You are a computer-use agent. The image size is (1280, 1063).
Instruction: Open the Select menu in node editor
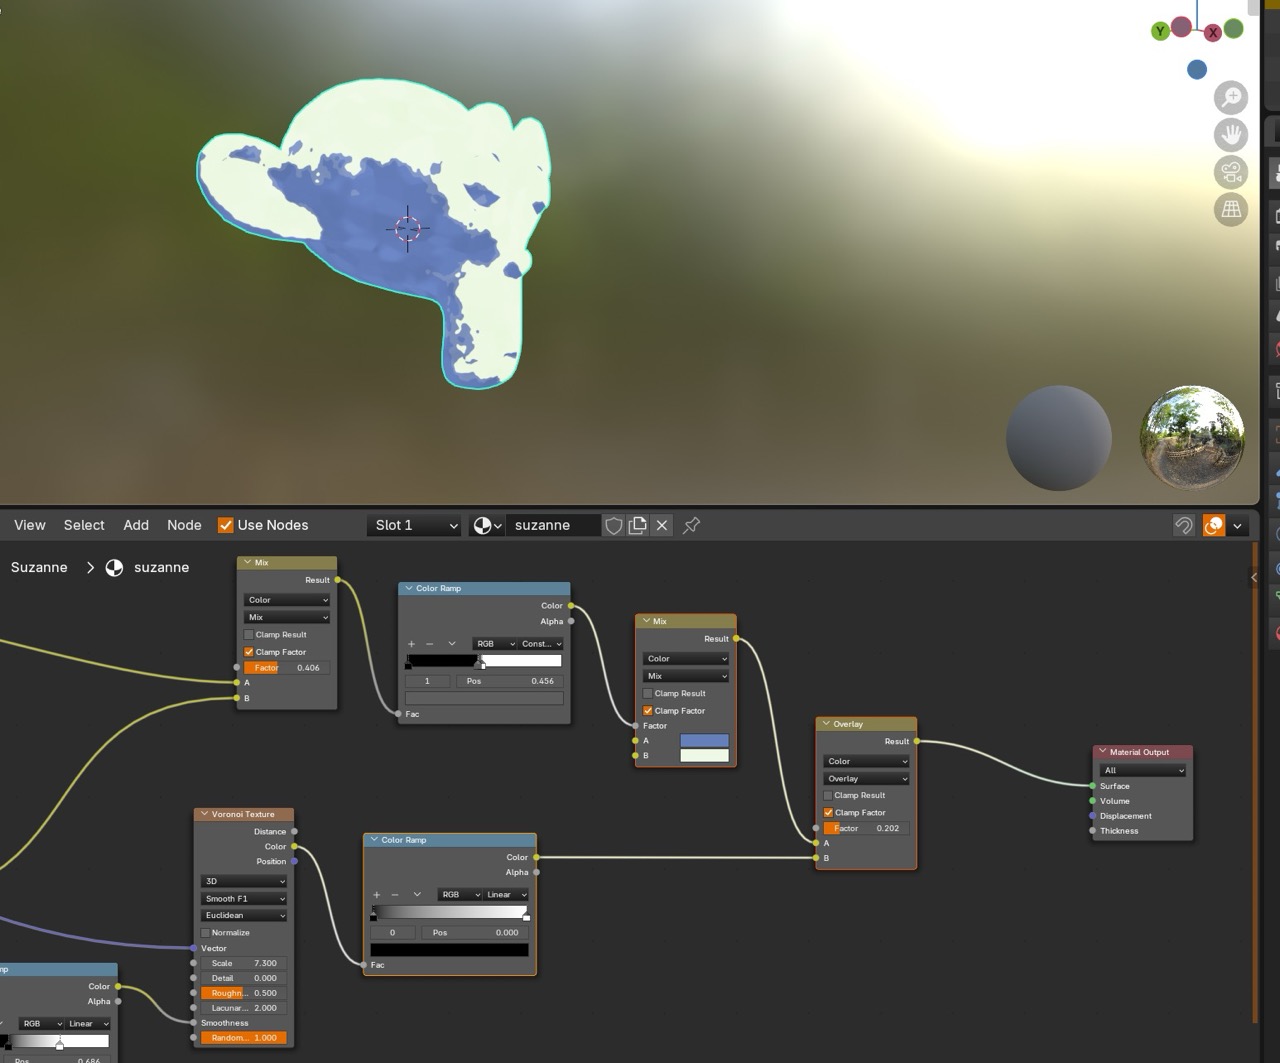coord(84,525)
